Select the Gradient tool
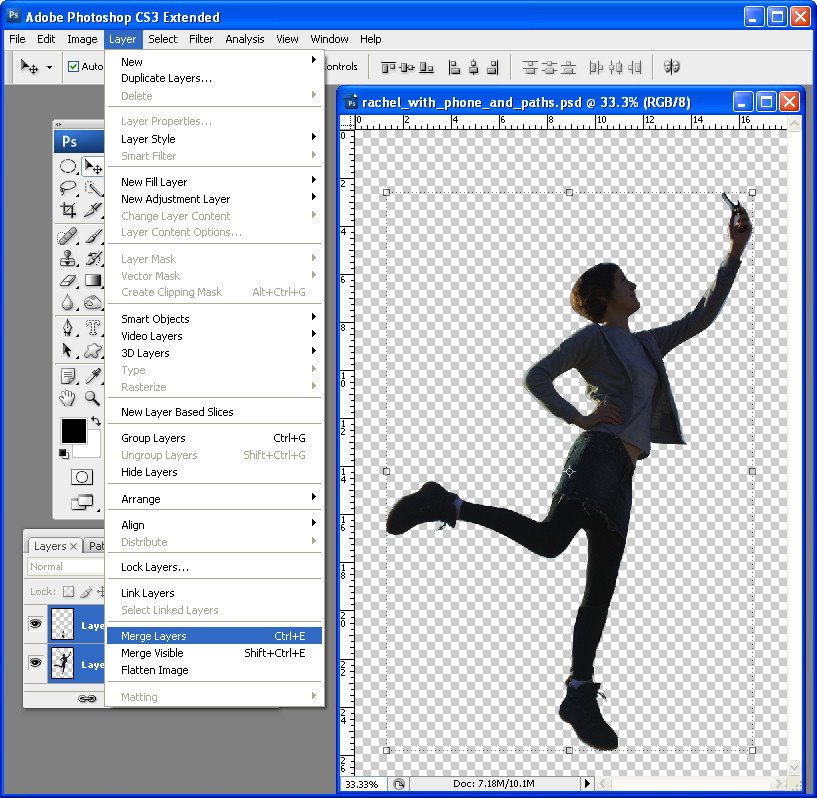 coord(93,280)
